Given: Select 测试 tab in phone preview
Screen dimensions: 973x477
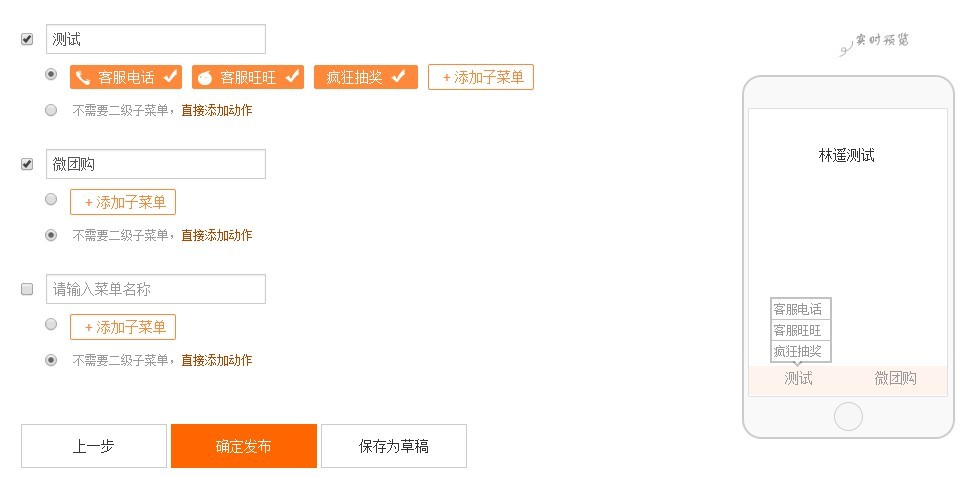Looking at the screenshot, I should 798,378.
